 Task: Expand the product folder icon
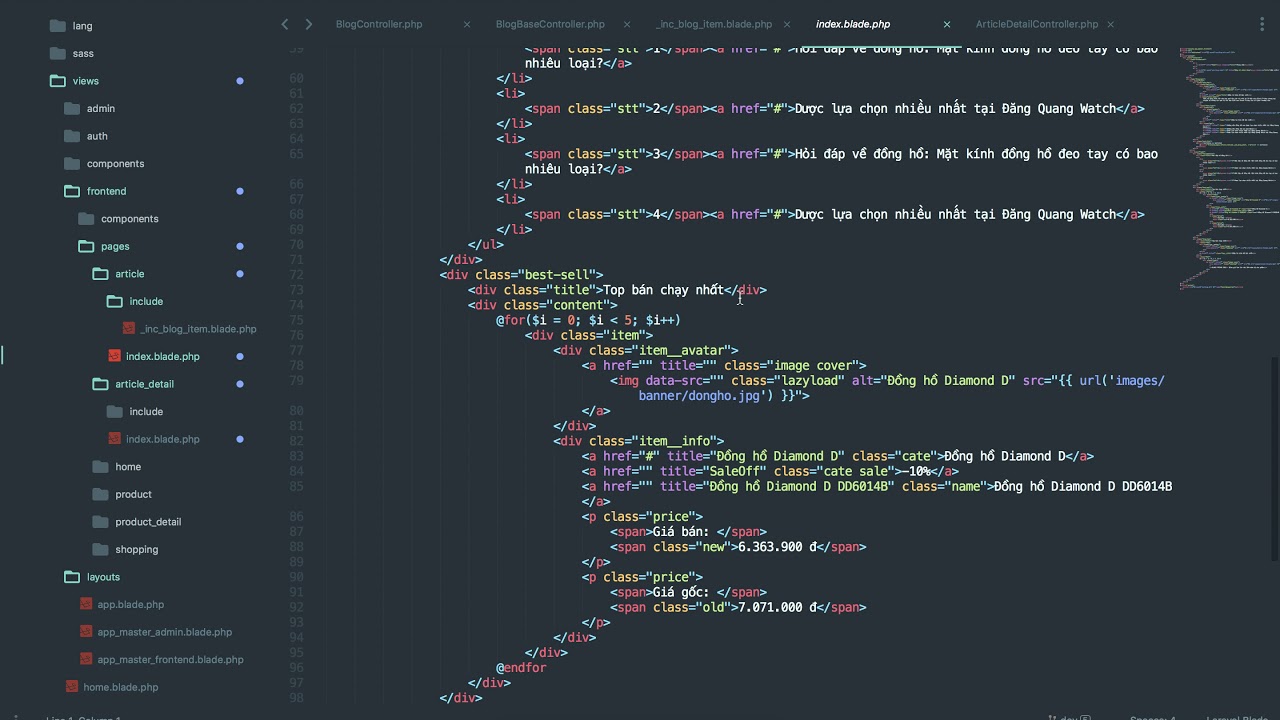tap(99, 494)
